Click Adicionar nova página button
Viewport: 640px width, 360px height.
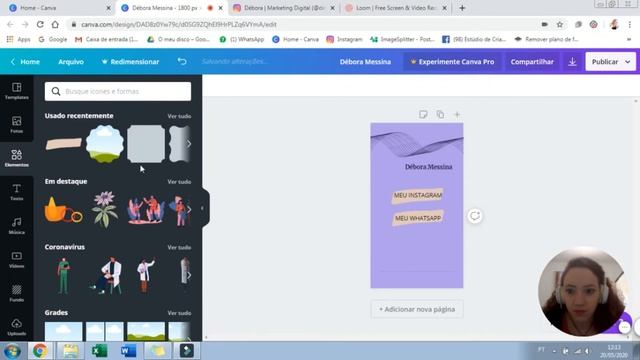tap(417, 309)
